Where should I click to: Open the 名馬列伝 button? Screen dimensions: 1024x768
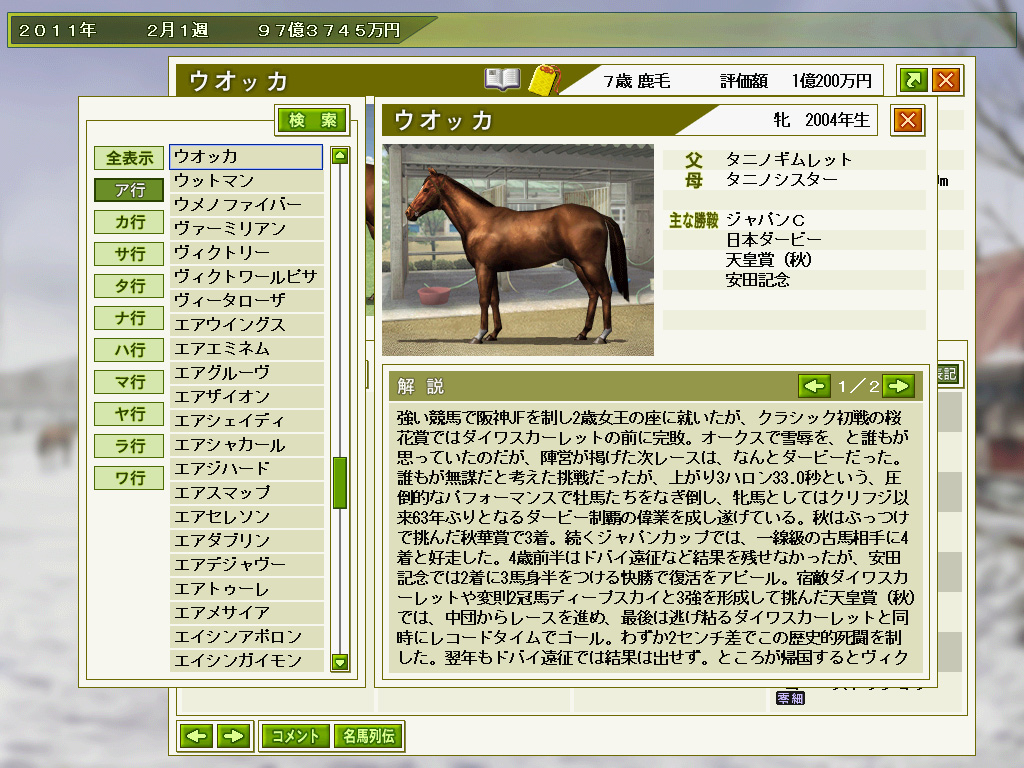(369, 736)
